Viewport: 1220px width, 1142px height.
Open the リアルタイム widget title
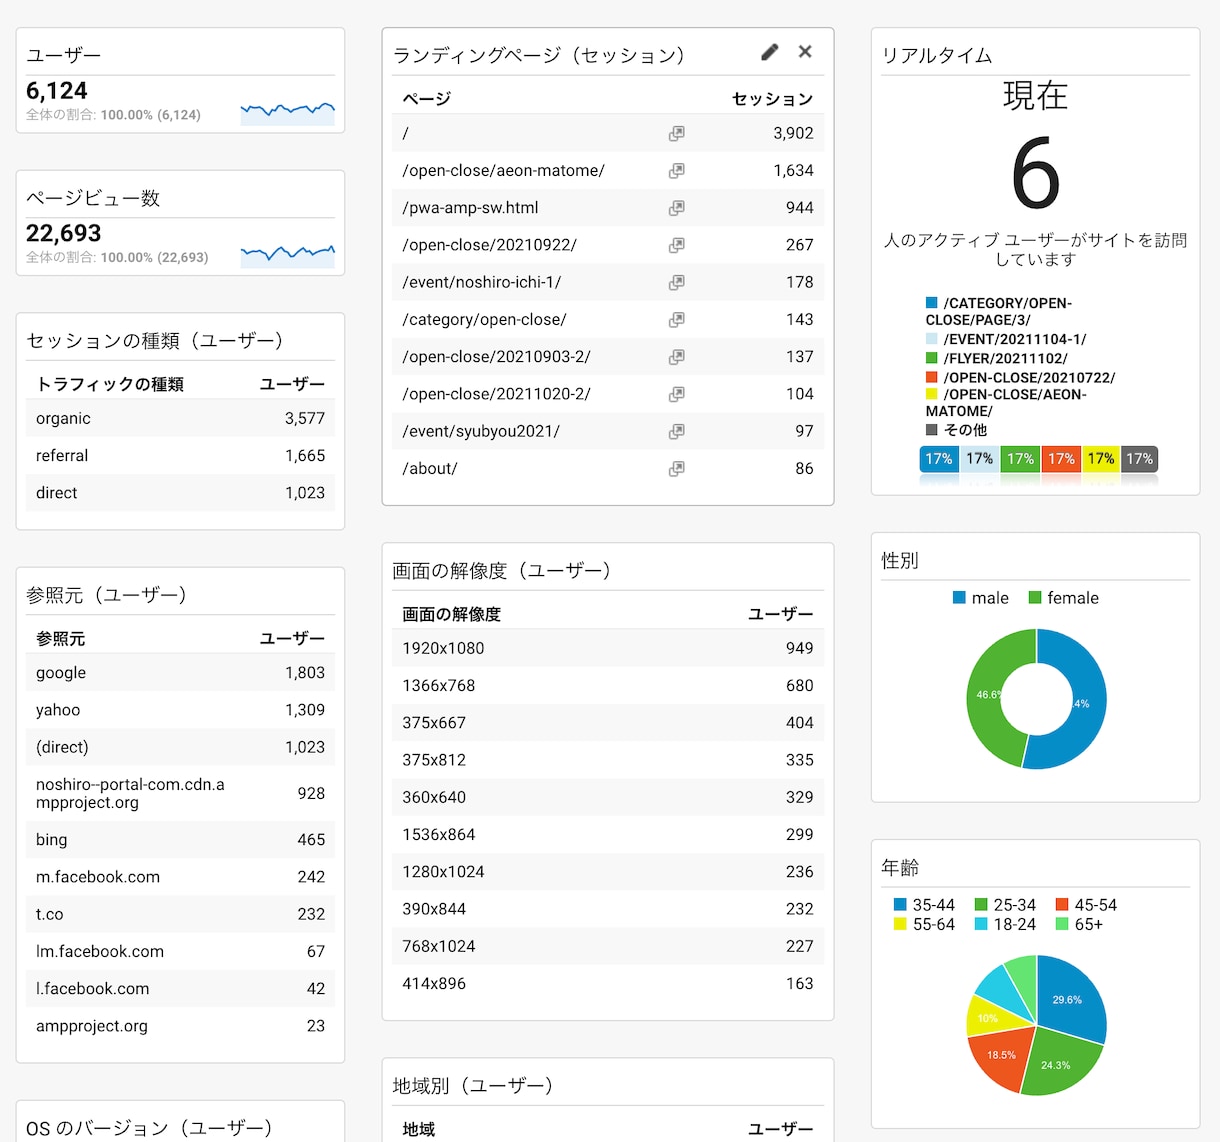(937, 56)
